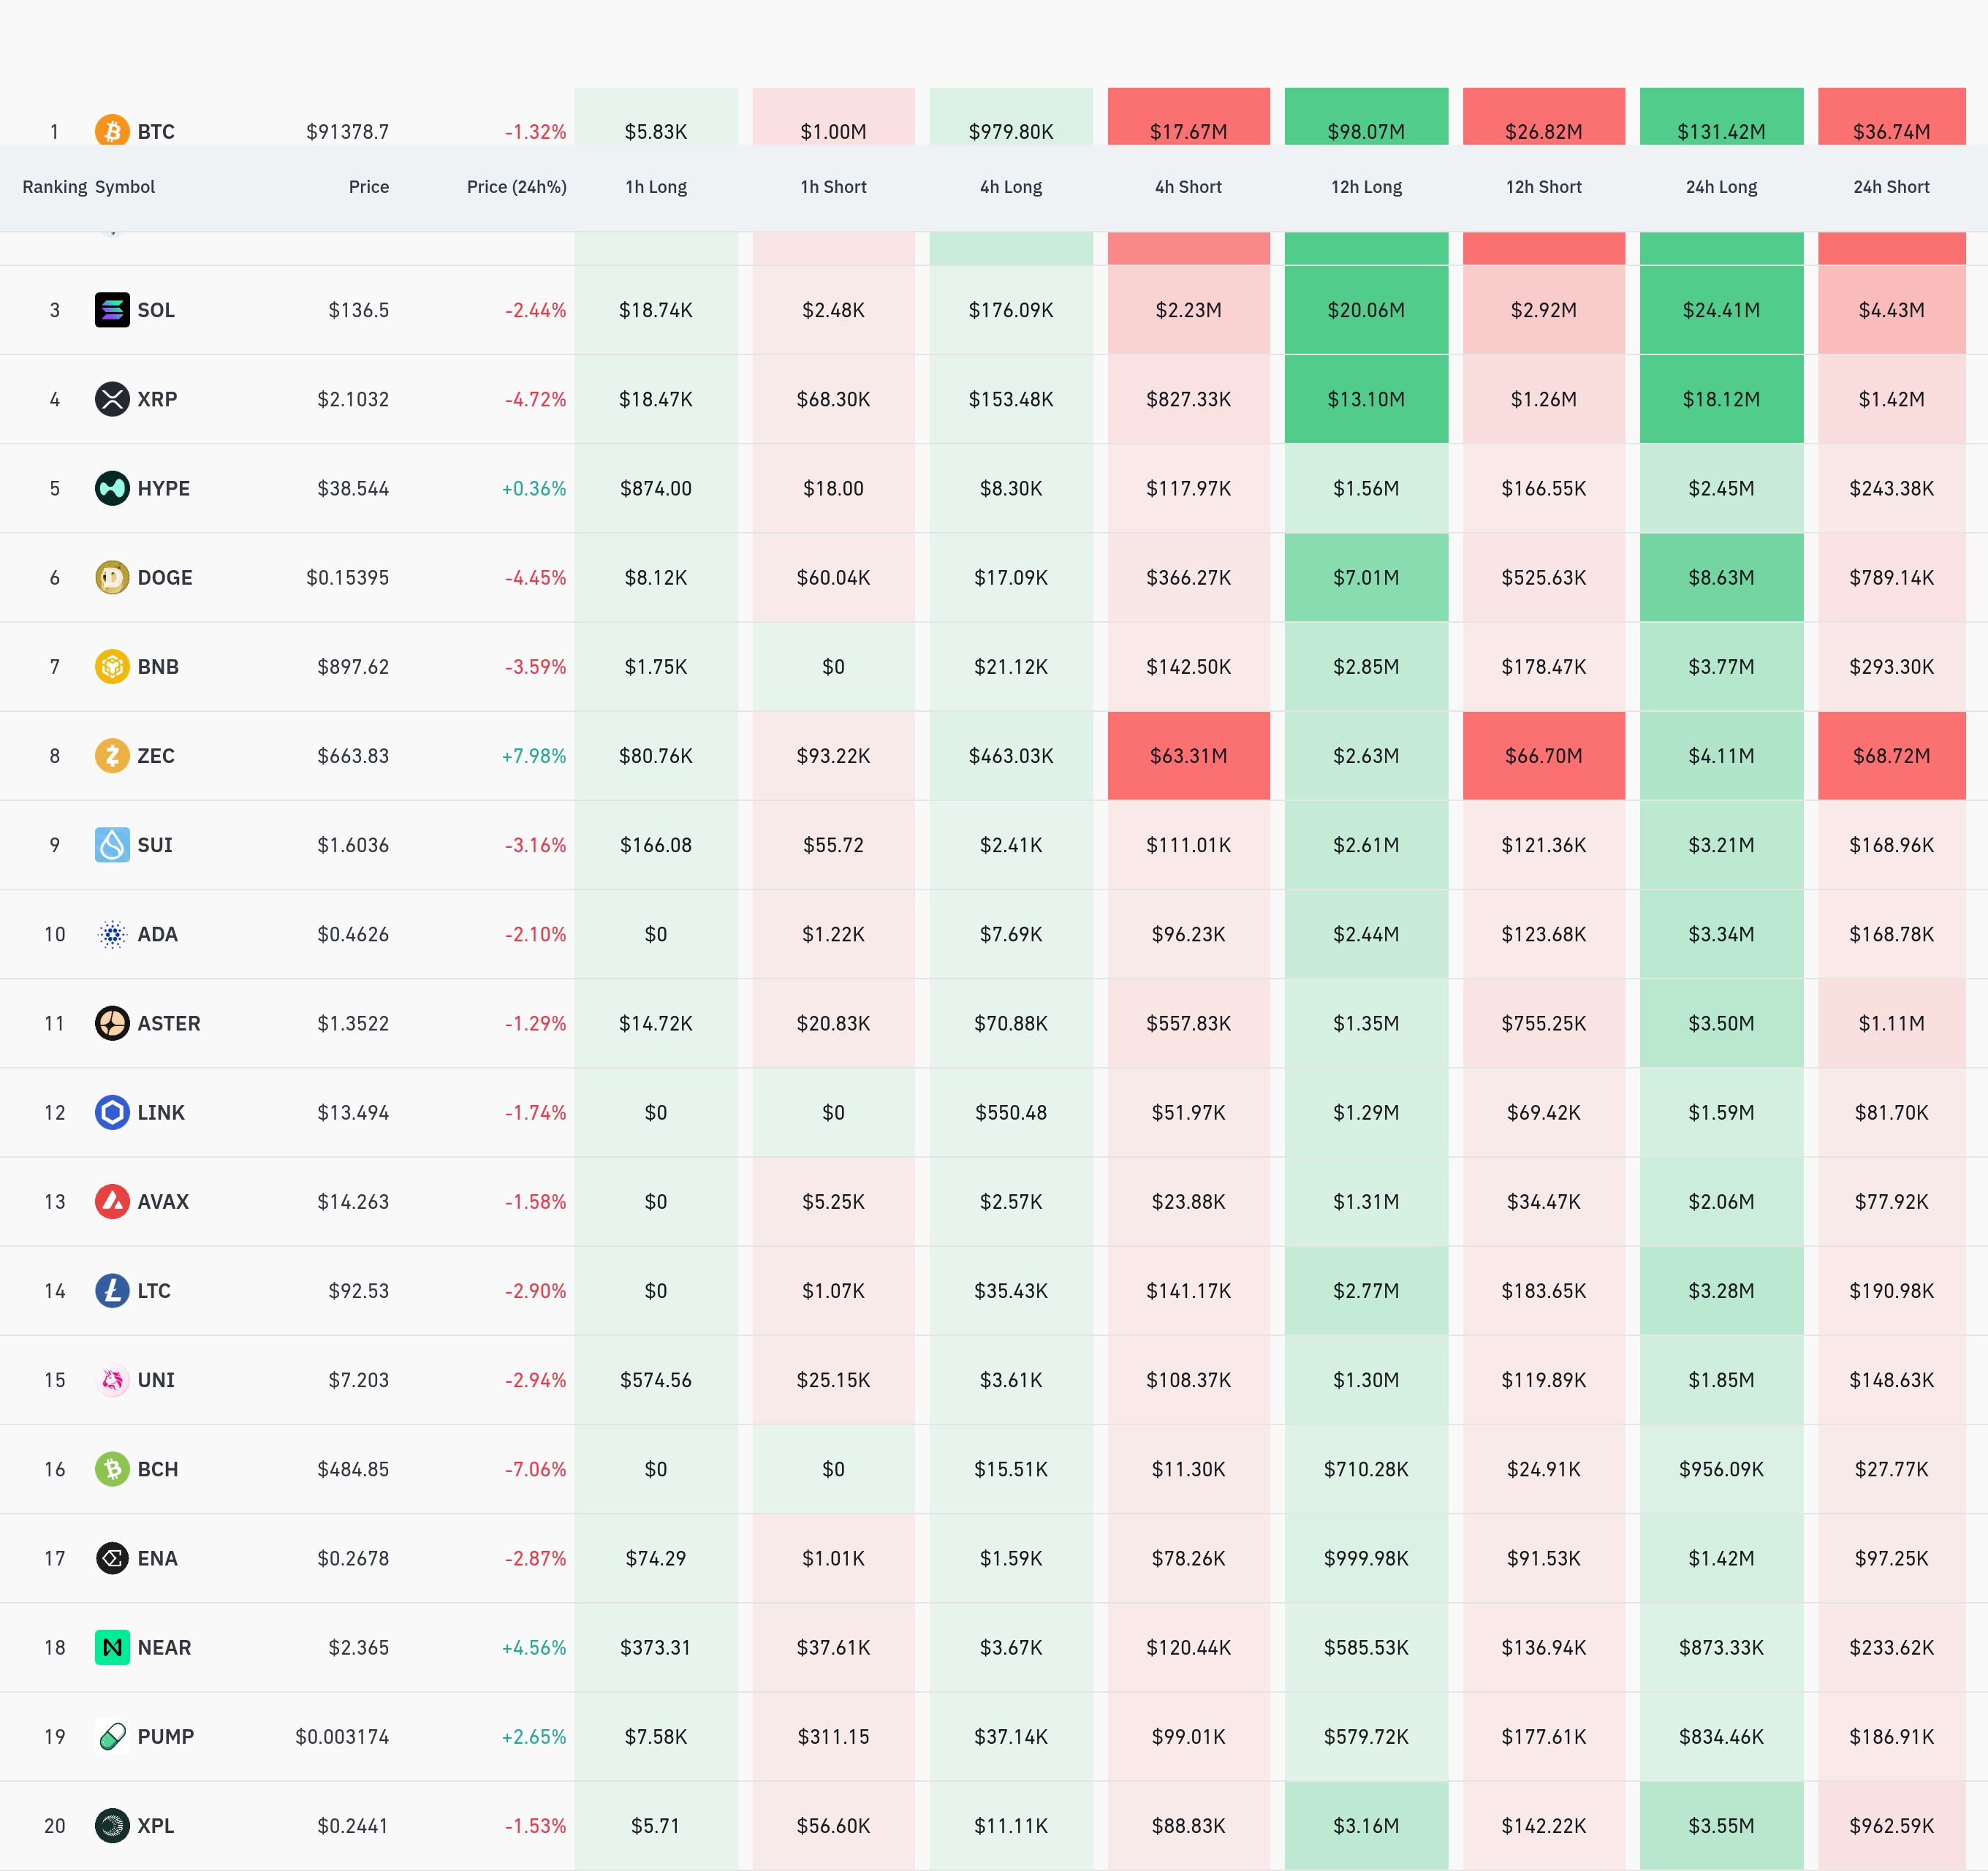
Task: Click the Bitcoin BTC coin icon
Action: (x=112, y=131)
